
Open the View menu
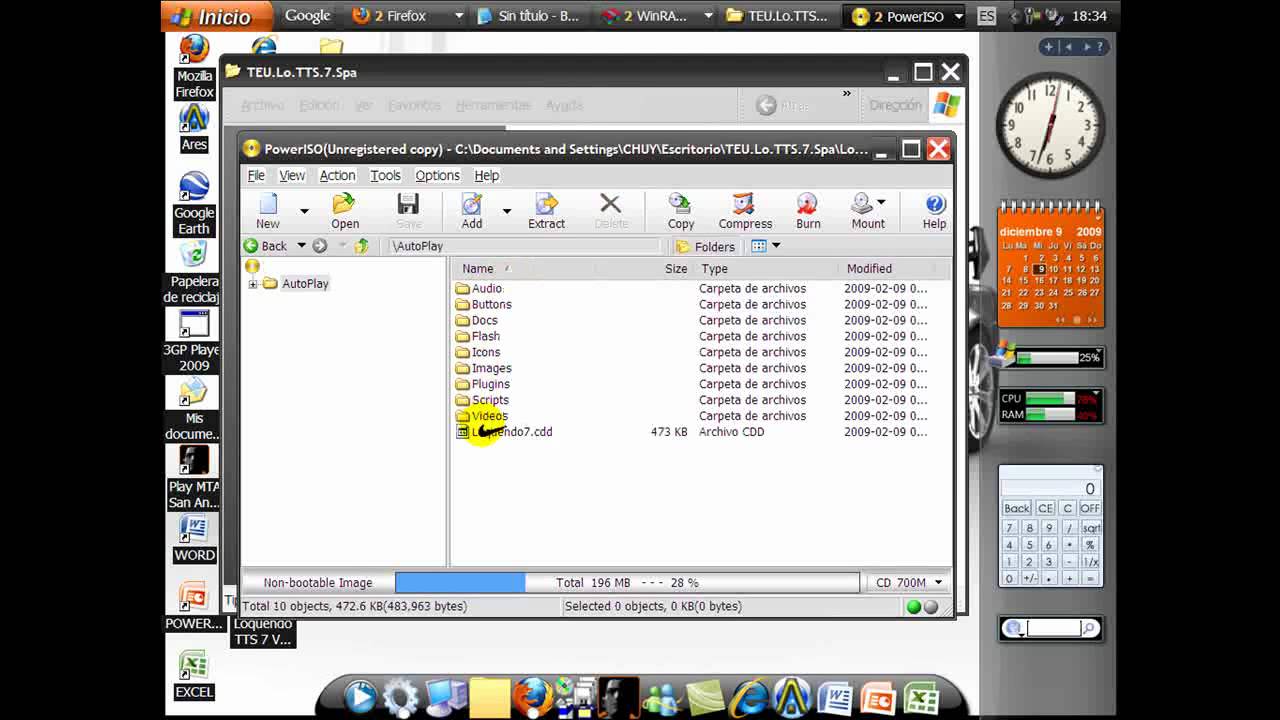pos(292,175)
